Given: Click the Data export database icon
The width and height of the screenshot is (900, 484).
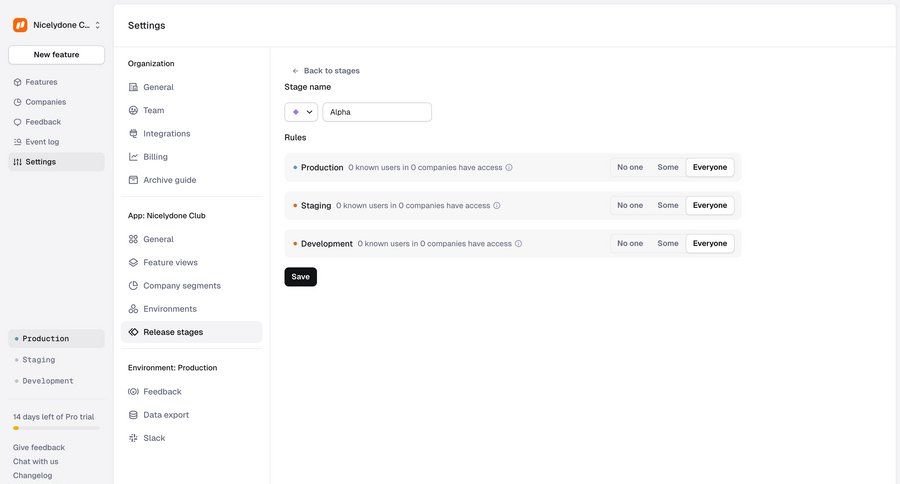Looking at the screenshot, I should pyautogui.click(x=133, y=415).
